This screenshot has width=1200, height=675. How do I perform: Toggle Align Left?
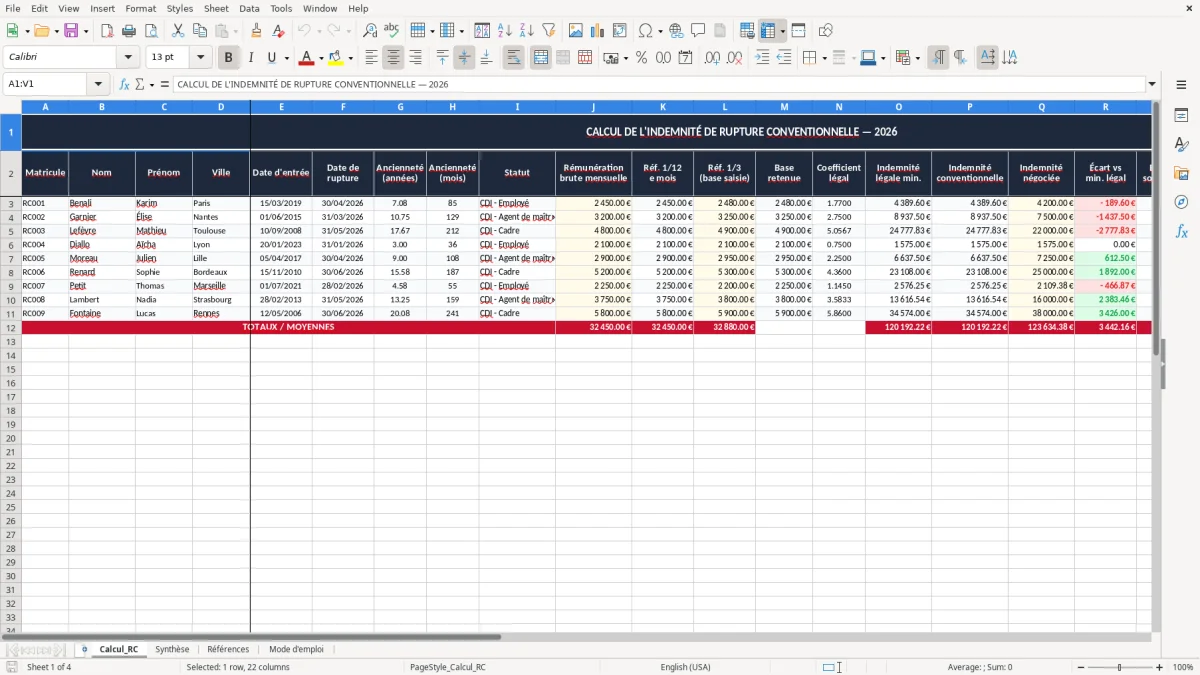coord(372,58)
